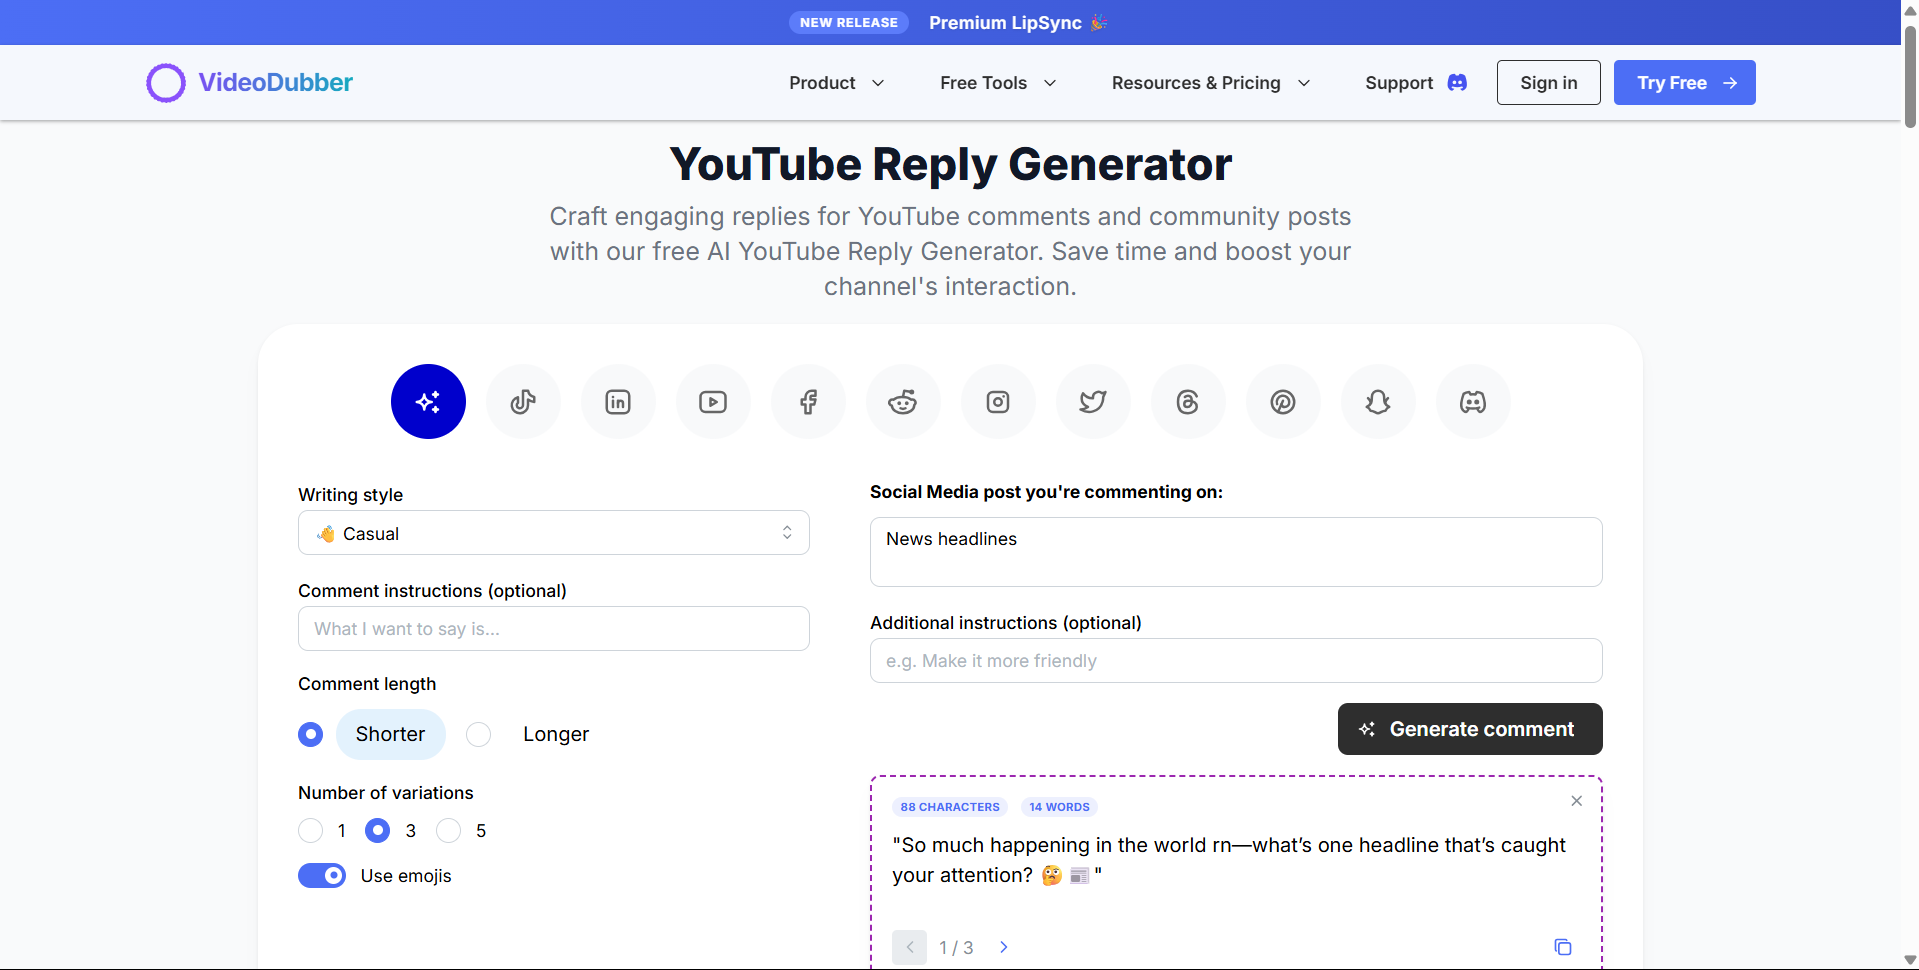The image size is (1919, 970).
Task: Open the Writing style Casual dropdown
Action: [x=554, y=533]
